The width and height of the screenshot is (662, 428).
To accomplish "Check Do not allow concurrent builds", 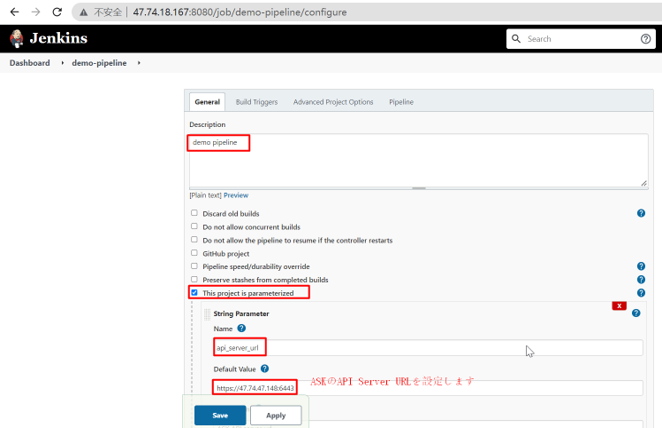I will [194, 226].
